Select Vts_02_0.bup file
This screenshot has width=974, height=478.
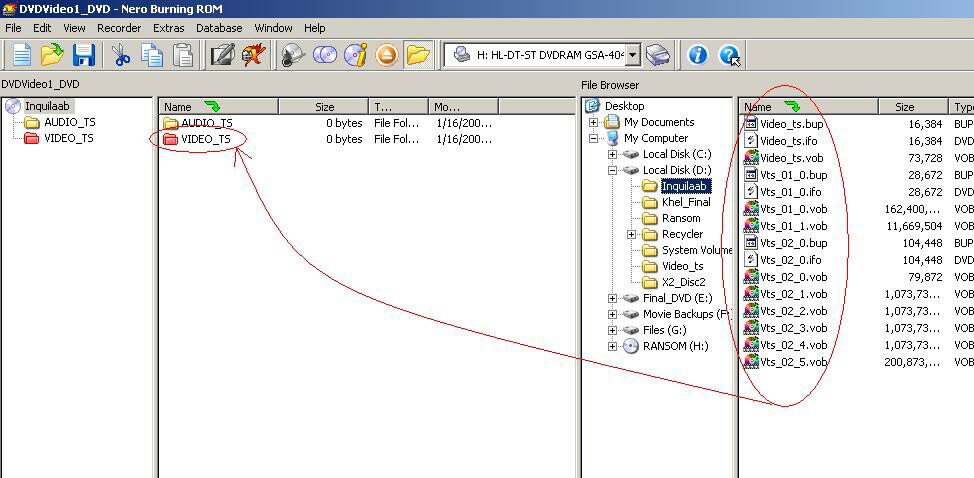tap(794, 243)
